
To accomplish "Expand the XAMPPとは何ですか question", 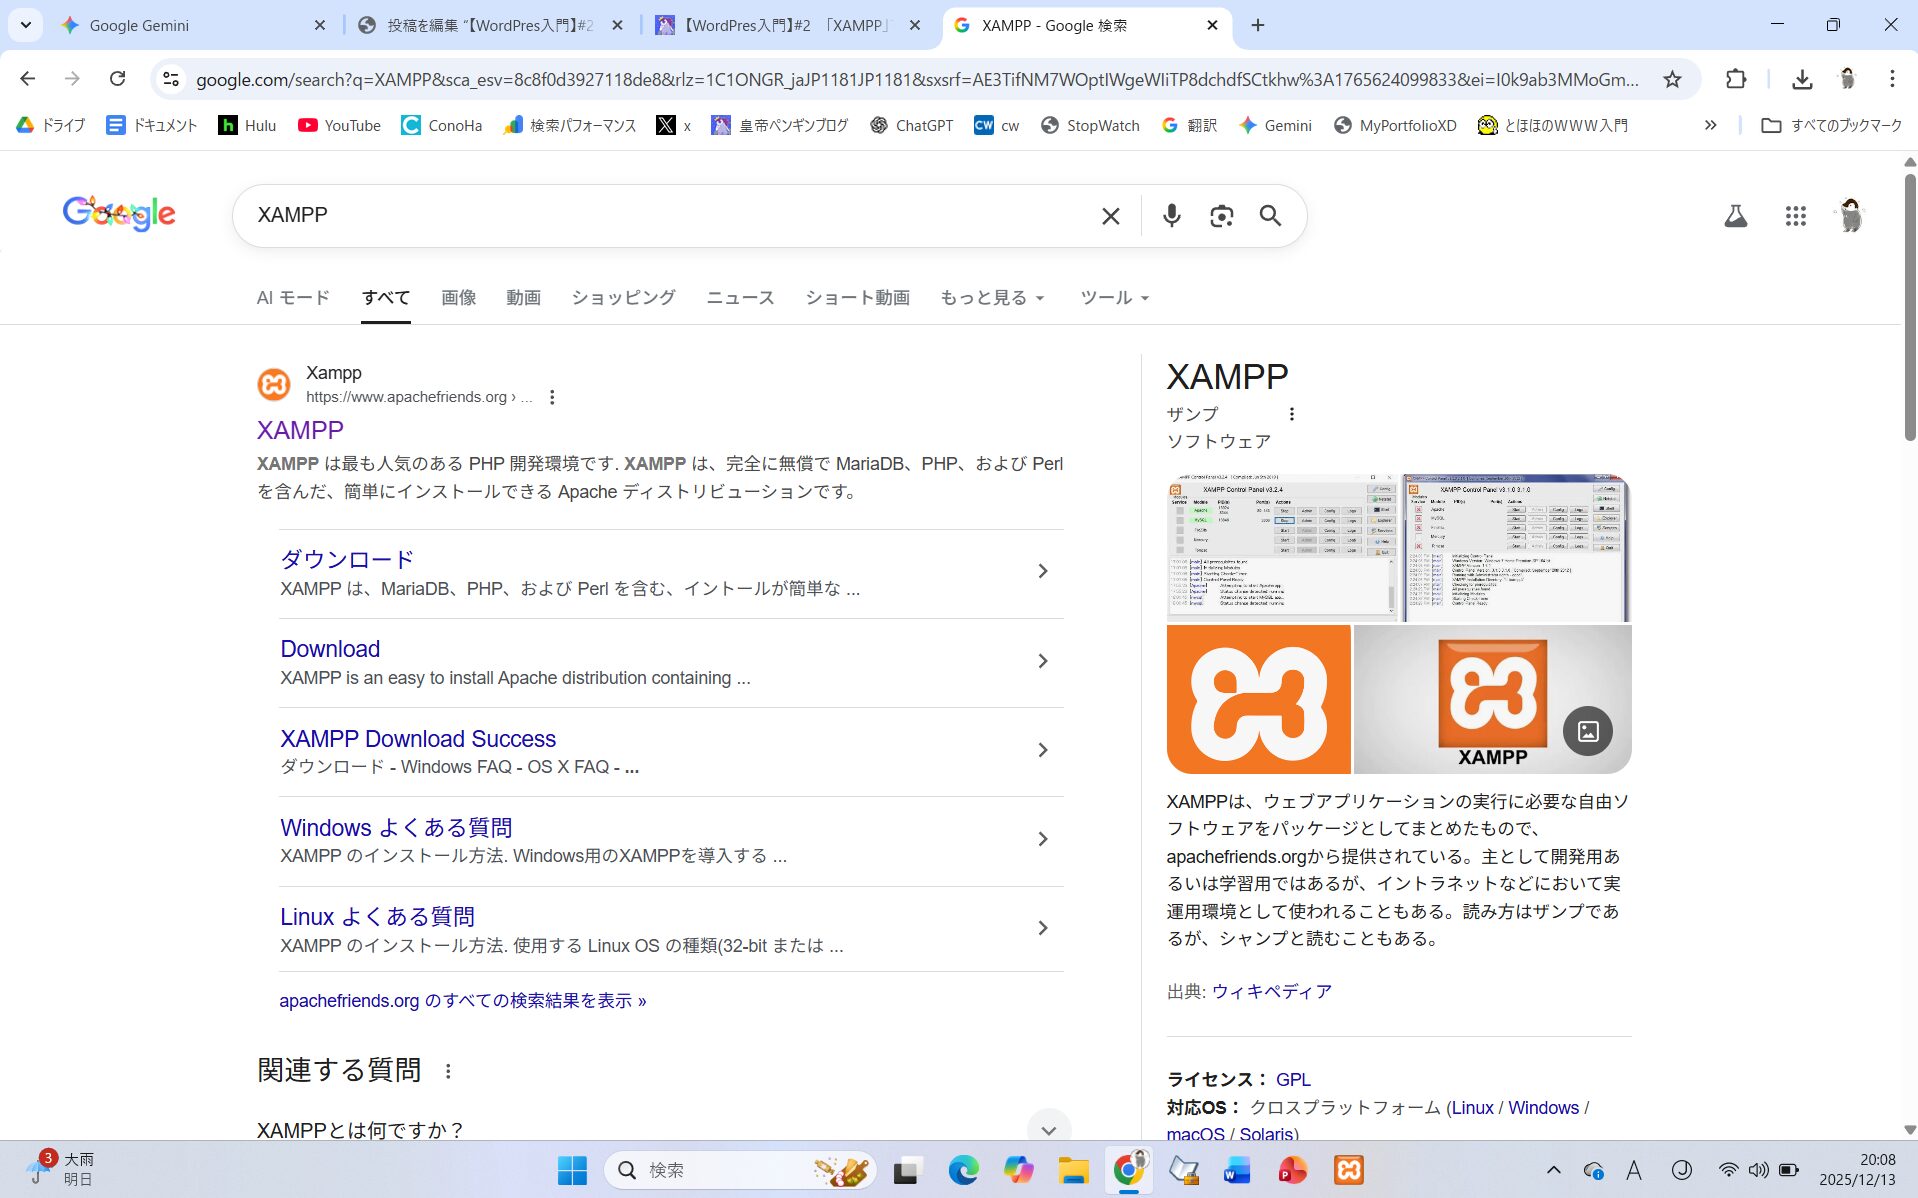I will point(1048,1130).
